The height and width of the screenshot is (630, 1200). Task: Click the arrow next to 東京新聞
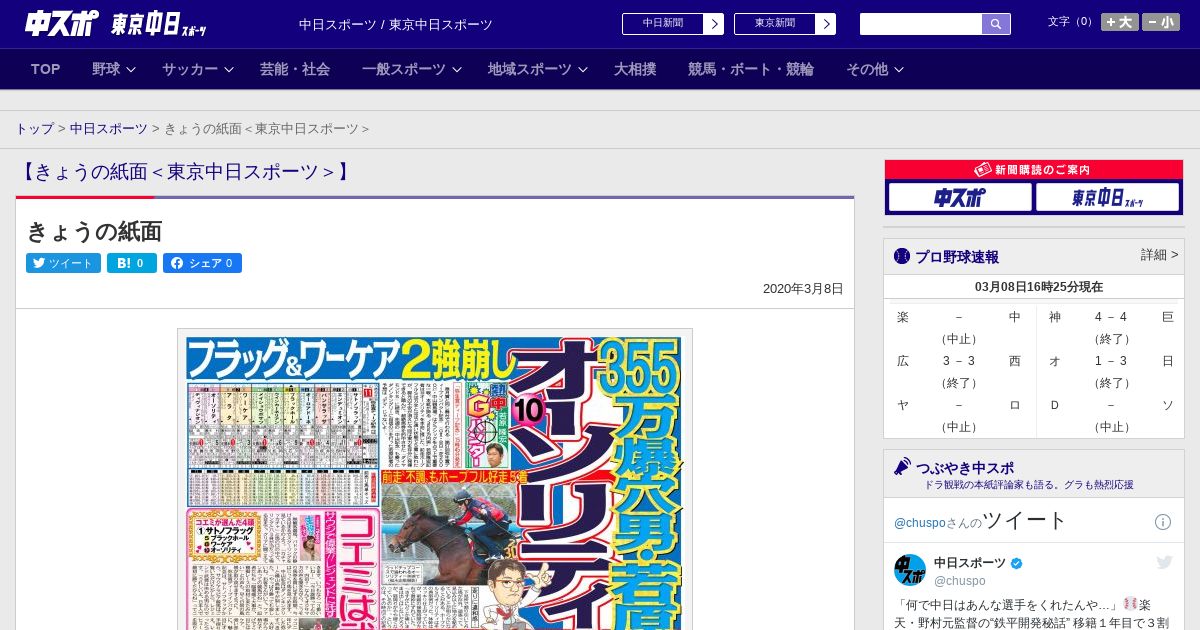click(826, 24)
